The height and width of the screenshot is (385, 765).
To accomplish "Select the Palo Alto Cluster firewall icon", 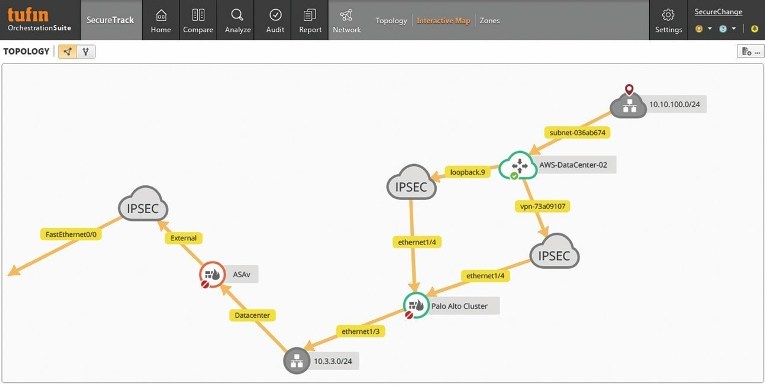I will point(416,305).
